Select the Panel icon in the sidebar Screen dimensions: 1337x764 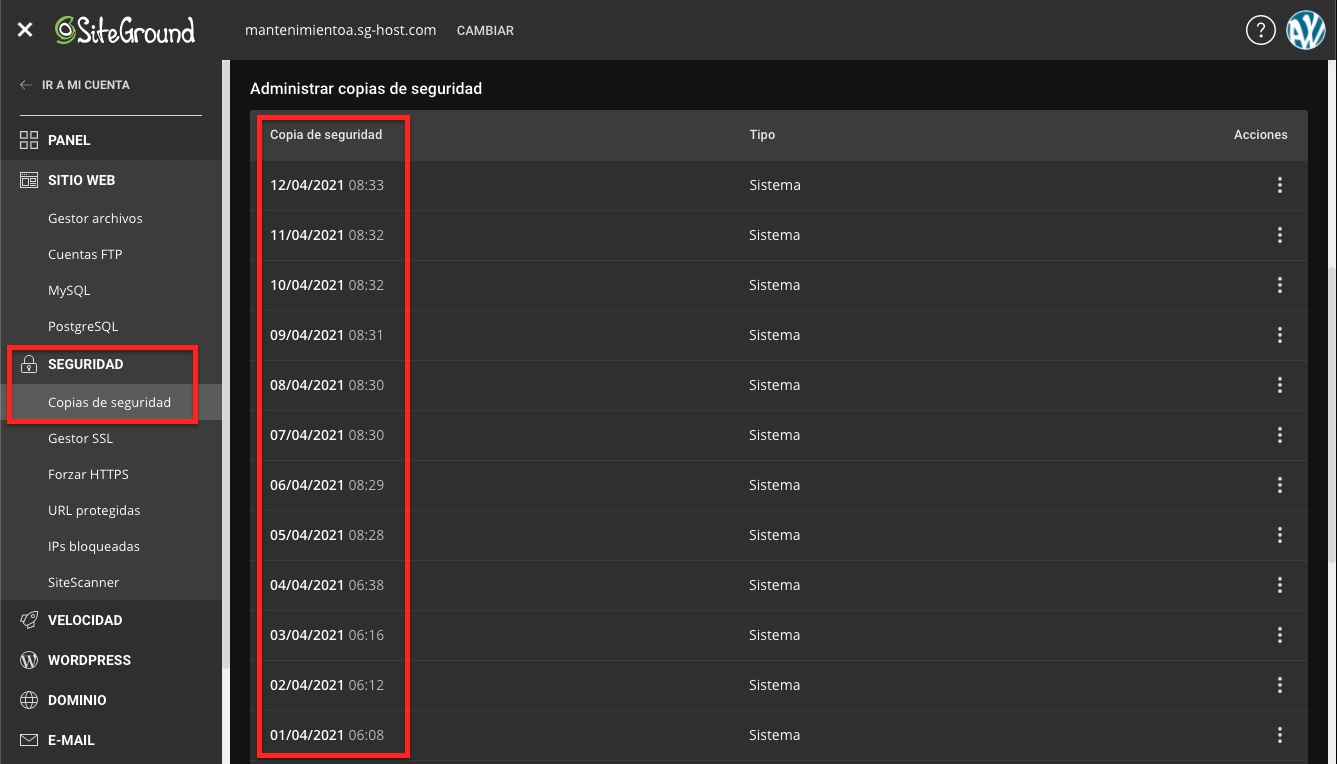29,140
